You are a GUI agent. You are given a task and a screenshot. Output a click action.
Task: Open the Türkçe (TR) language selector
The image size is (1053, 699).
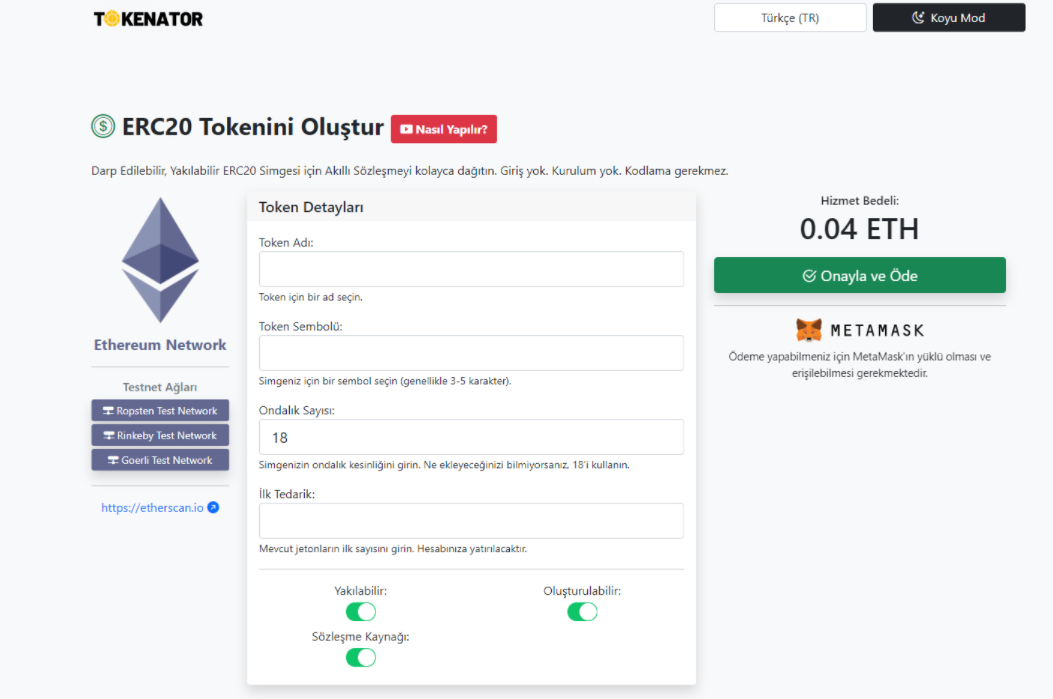pyautogui.click(x=790, y=18)
